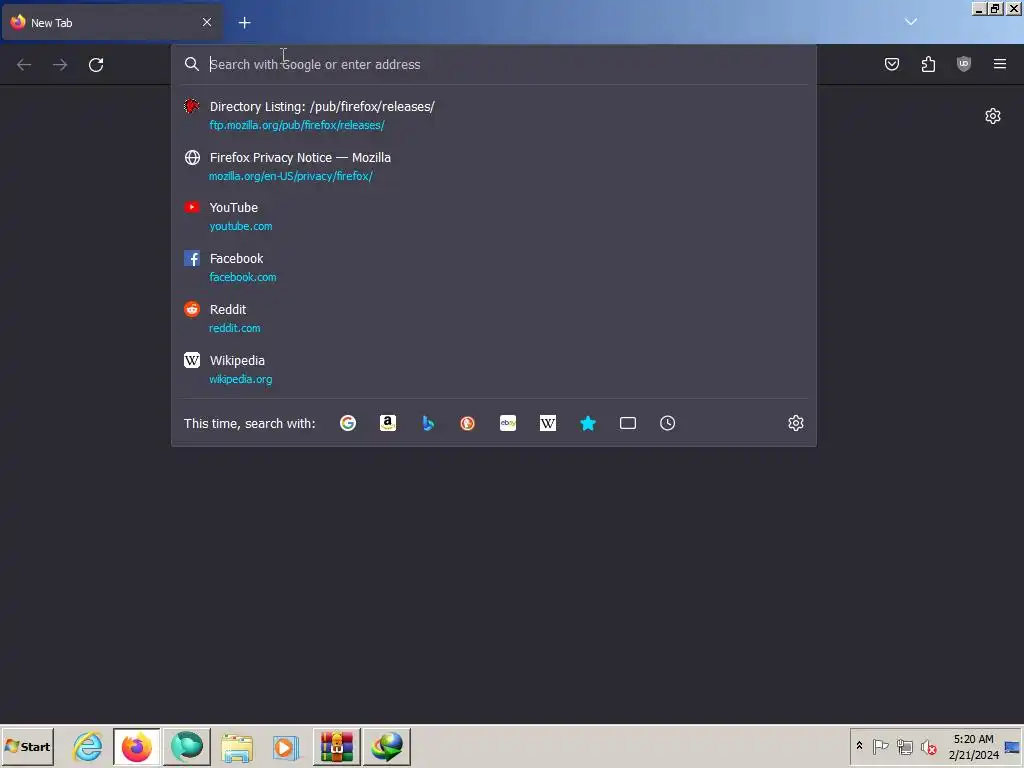
Task: Open the Windows Start menu
Action: 27,746
